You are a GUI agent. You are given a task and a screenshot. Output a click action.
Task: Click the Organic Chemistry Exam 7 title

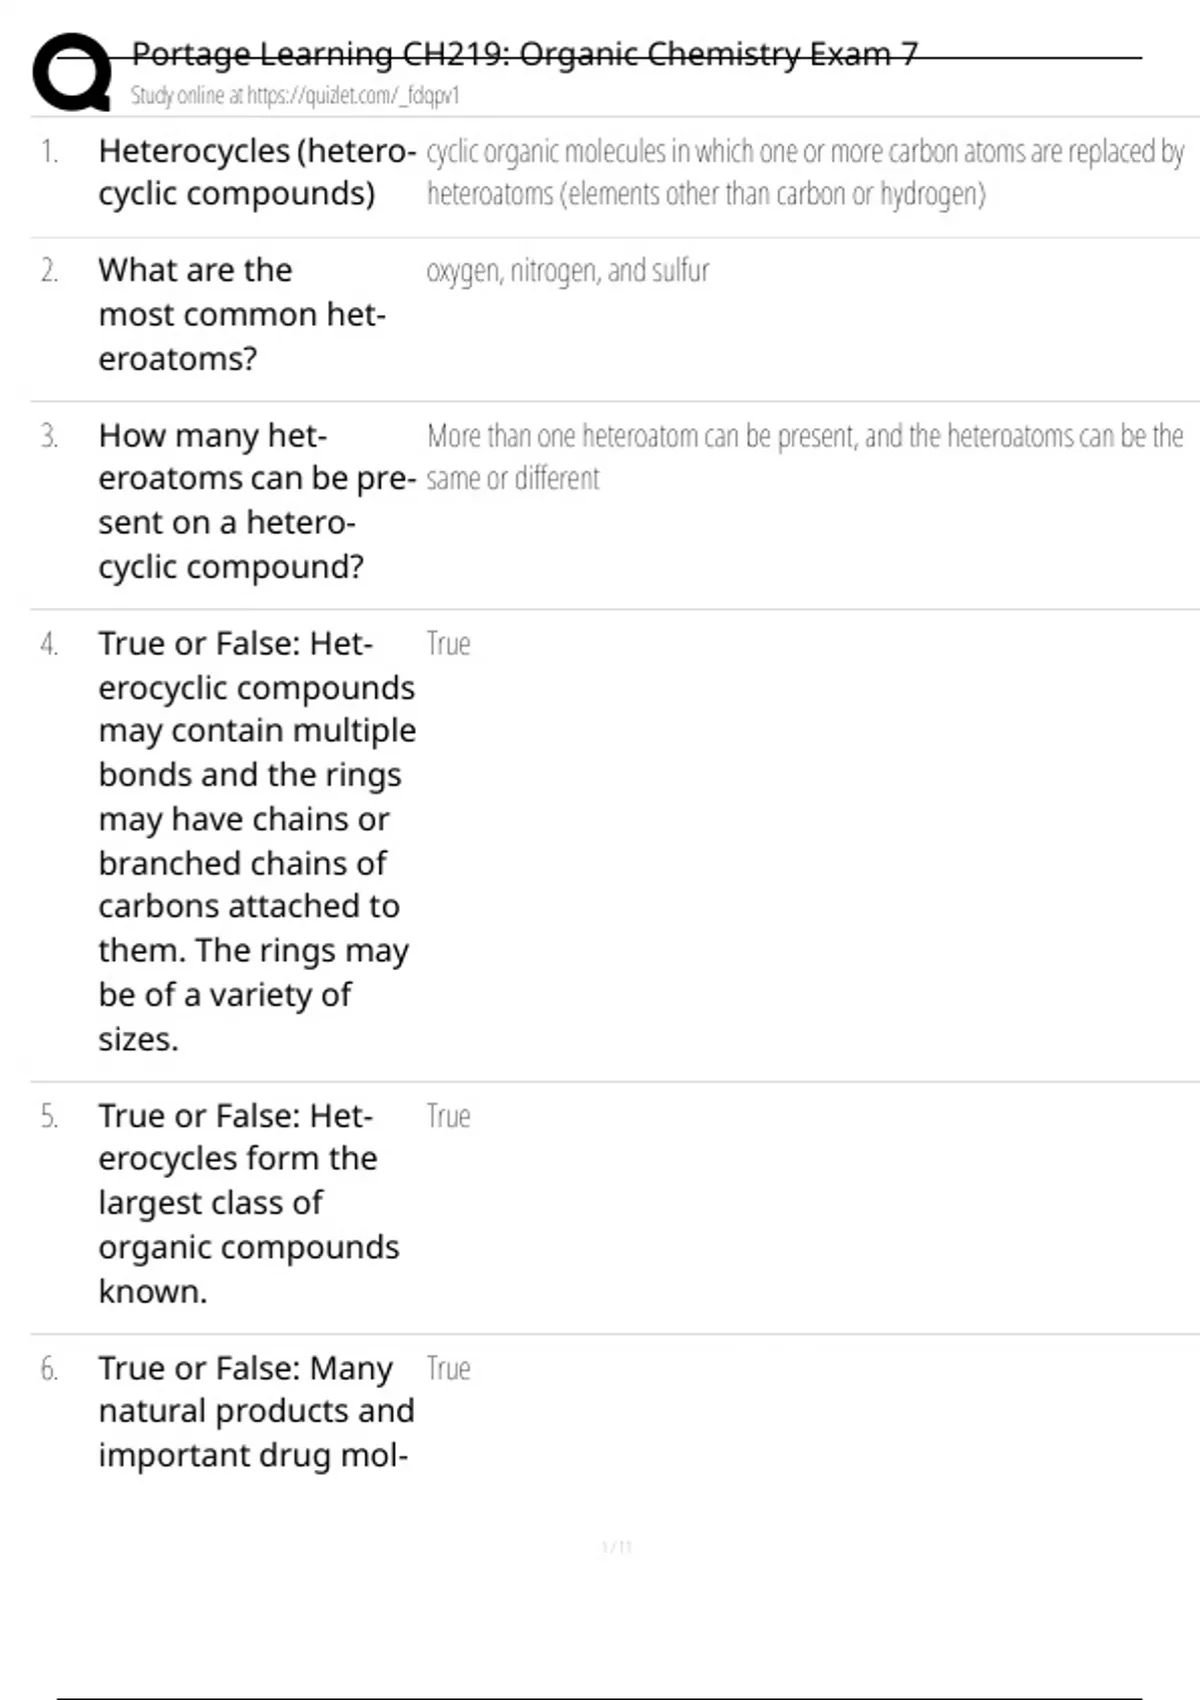524,54
